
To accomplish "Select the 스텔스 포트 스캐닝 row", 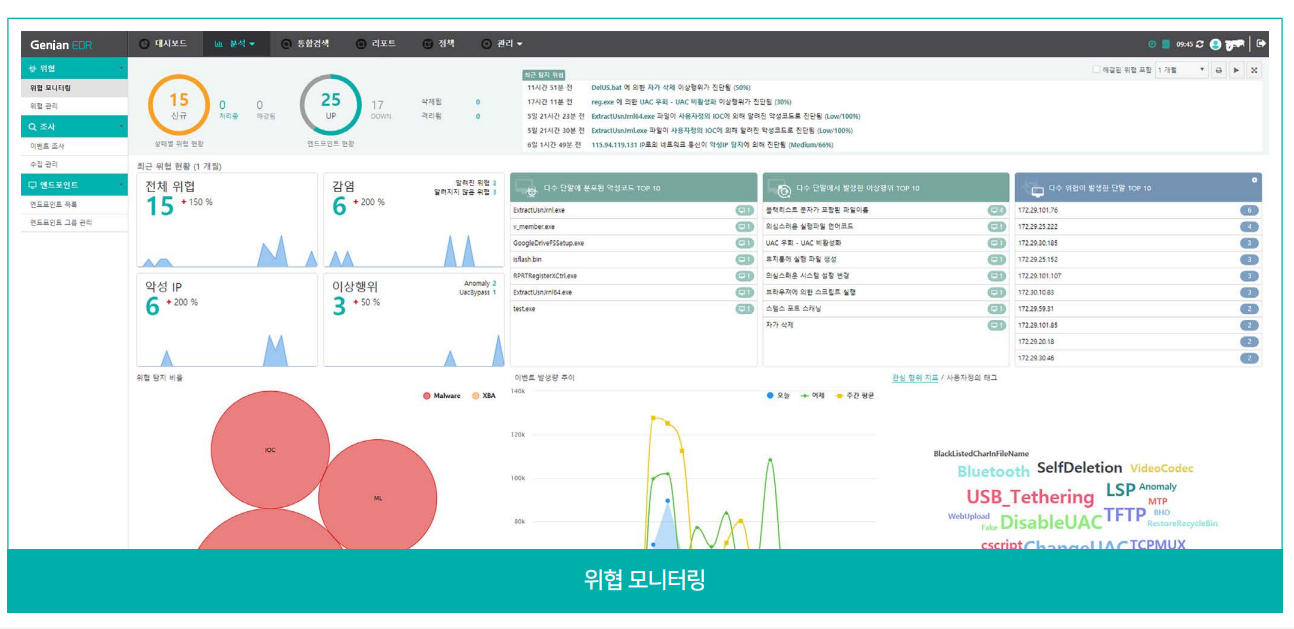I will [x=885, y=309].
